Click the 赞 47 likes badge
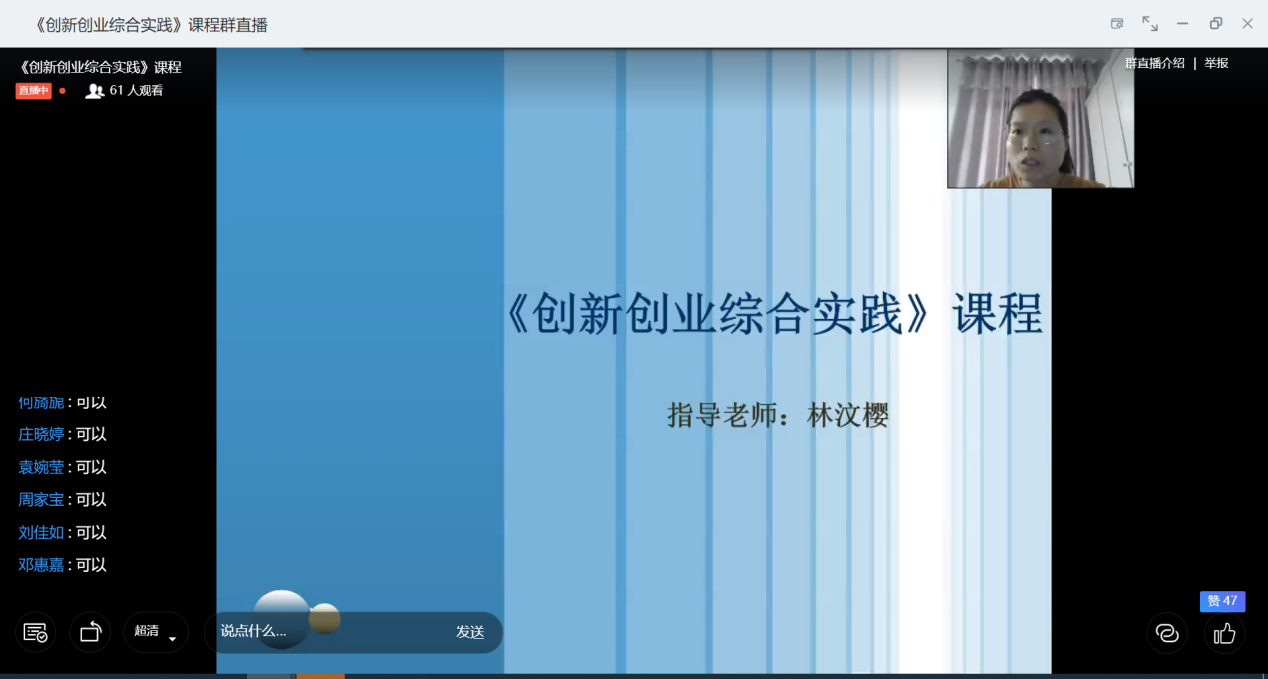 1222,601
